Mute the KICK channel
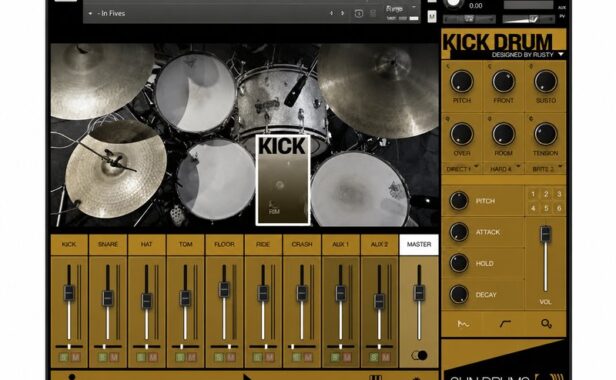 pos(76,357)
